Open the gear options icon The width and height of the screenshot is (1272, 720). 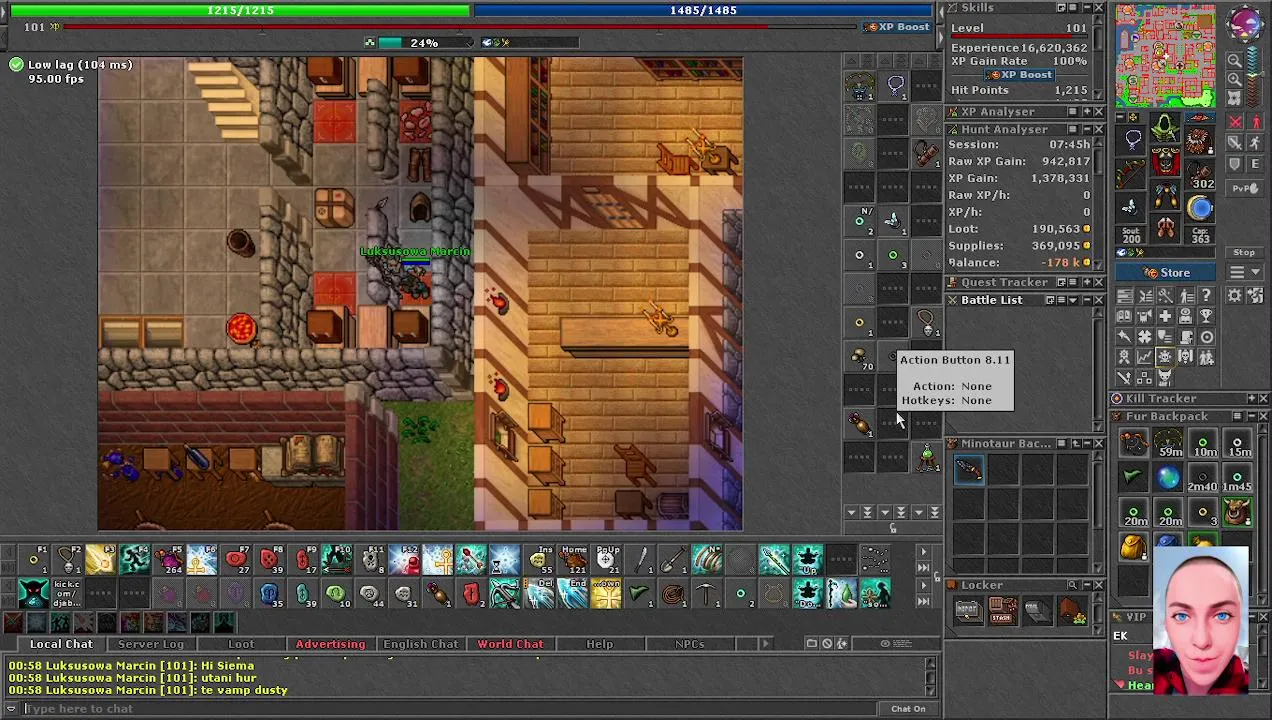[x=1234, y=295]
